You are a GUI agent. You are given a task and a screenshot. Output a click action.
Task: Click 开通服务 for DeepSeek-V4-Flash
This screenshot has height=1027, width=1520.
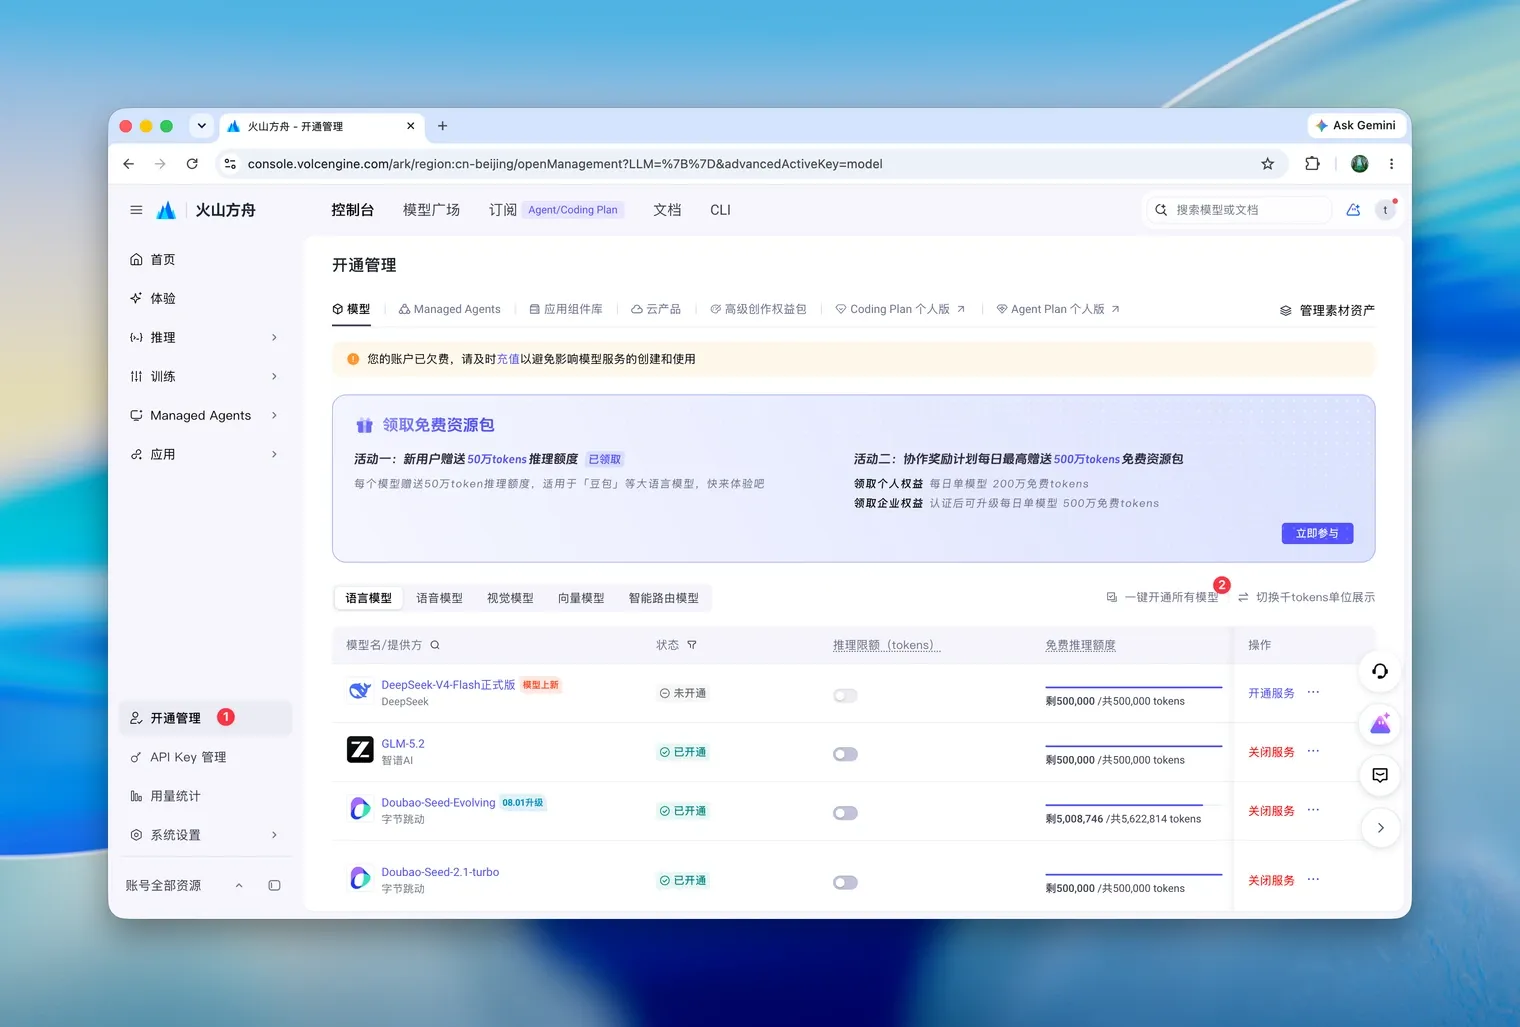click(1271, 692)
